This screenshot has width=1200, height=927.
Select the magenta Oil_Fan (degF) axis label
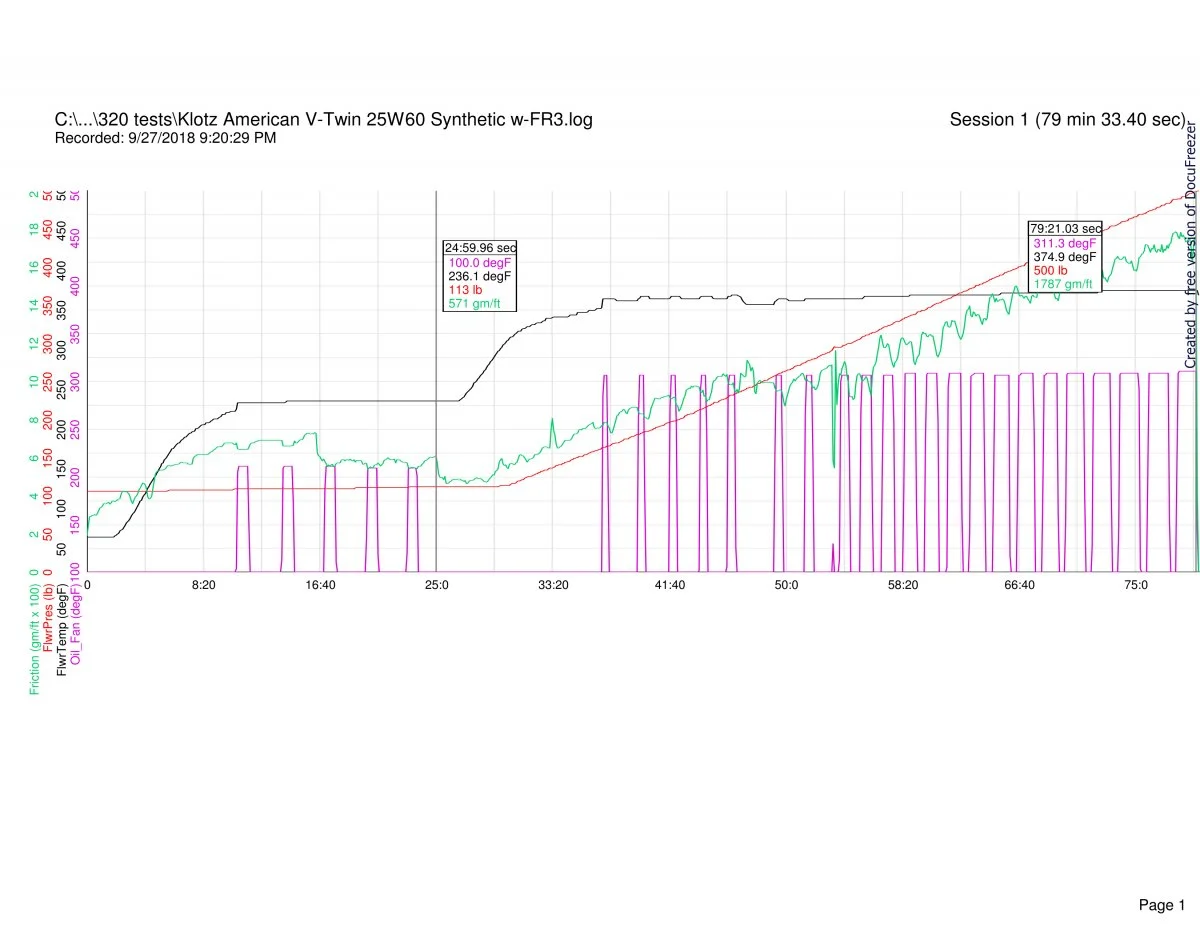pos(77,625)
